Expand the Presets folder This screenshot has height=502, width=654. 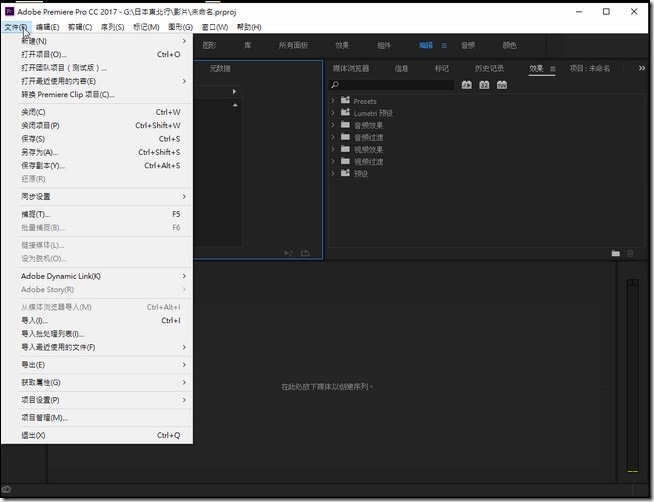click(x=333, y=100)
